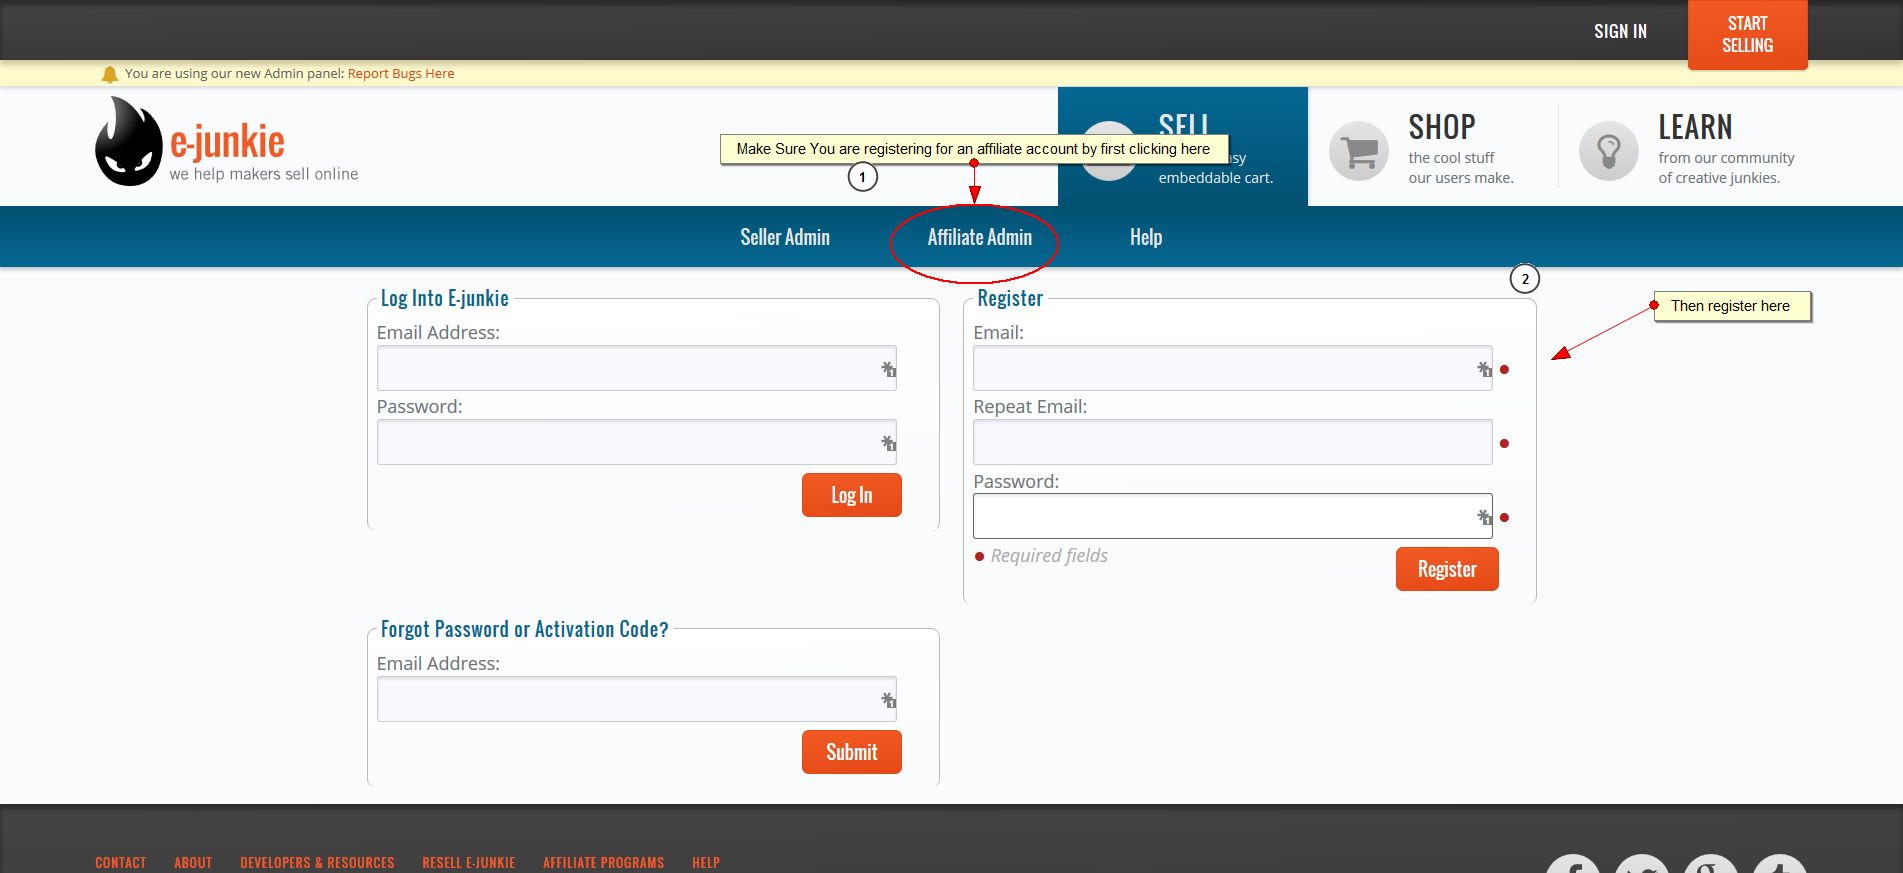Click 'the cool stuff our users make' text
The width and height of the screenshot is (1903, 873).
1461,168
